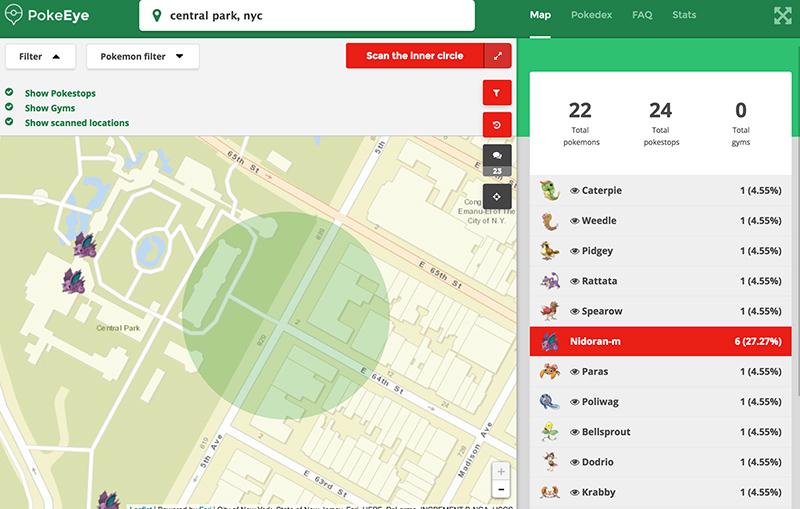This screenshot has width=800, height=509.
Task: Click the Weedle sprite icon
Action: [549, 221]
